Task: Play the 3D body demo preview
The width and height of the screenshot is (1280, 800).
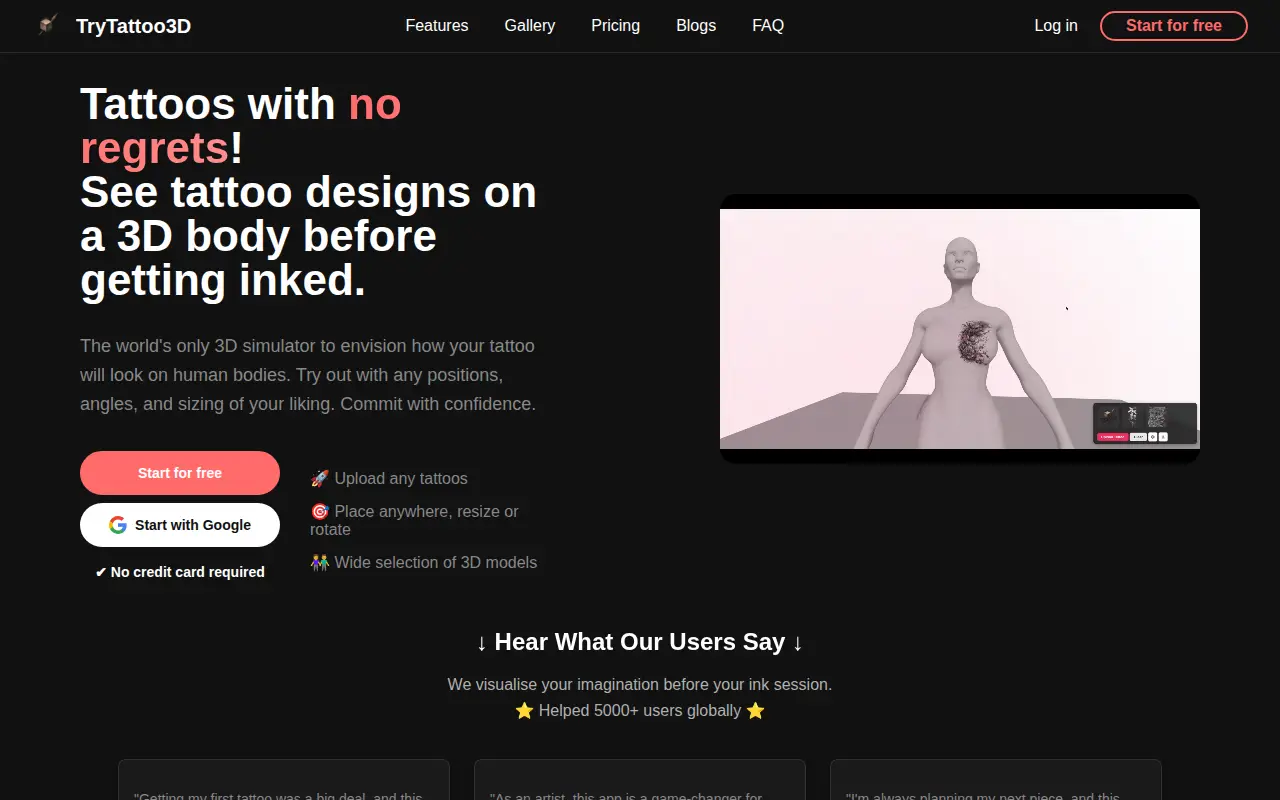Action: [x=960, y=329]
